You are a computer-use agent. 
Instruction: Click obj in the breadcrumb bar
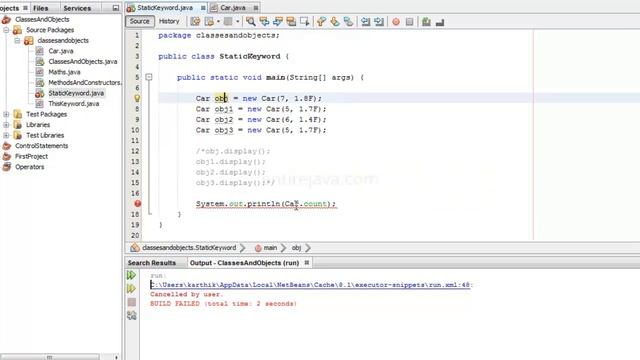pyautogui.click(x=296, y=248)
